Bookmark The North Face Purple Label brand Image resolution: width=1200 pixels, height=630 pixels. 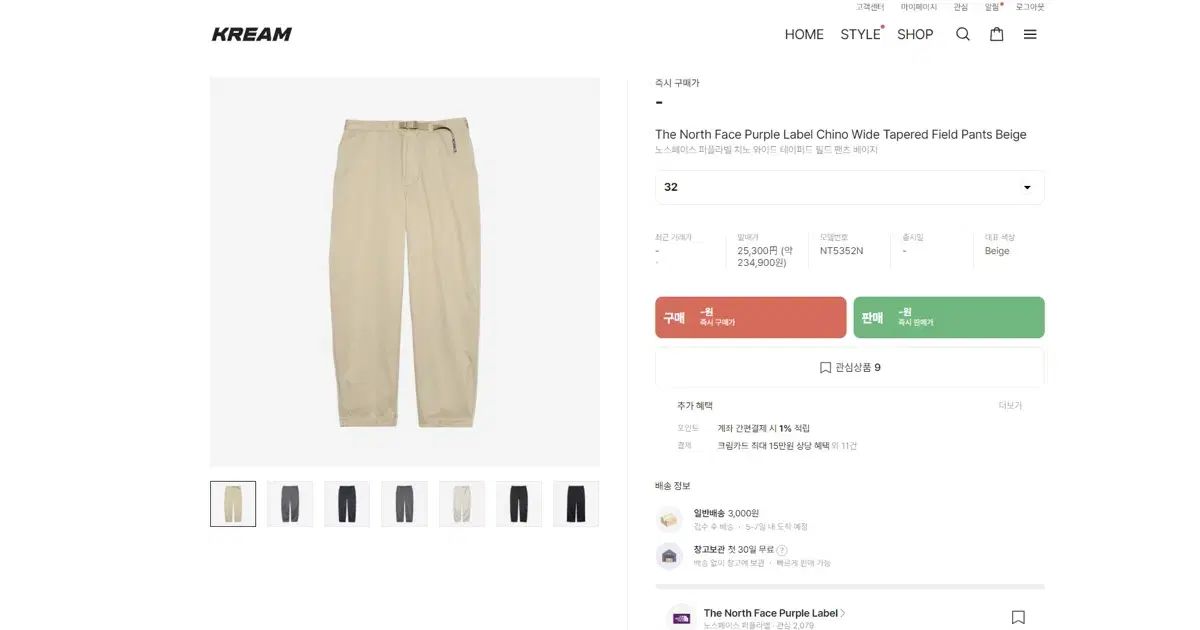coord(1018,617)
